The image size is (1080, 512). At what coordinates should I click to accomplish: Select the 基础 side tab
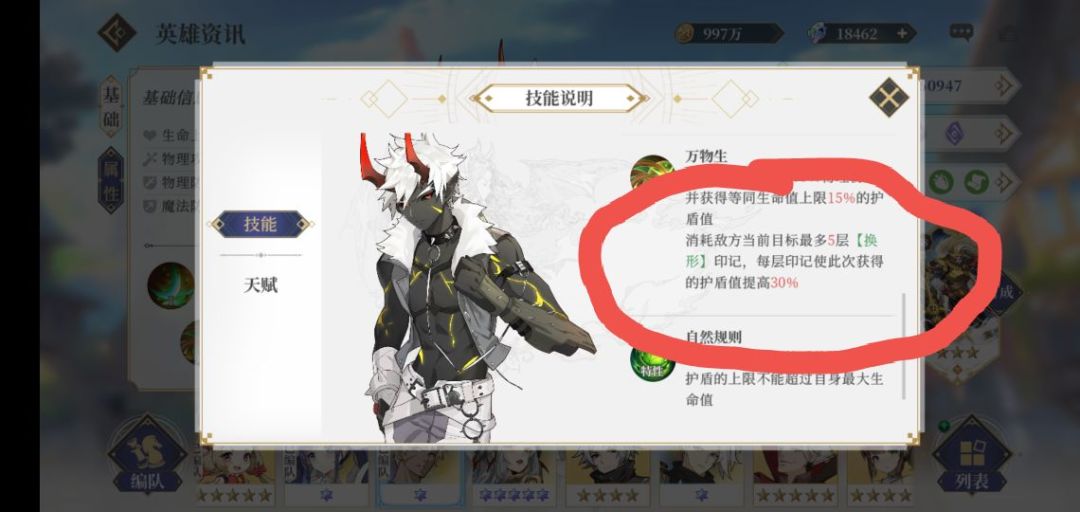coord(111,105)
